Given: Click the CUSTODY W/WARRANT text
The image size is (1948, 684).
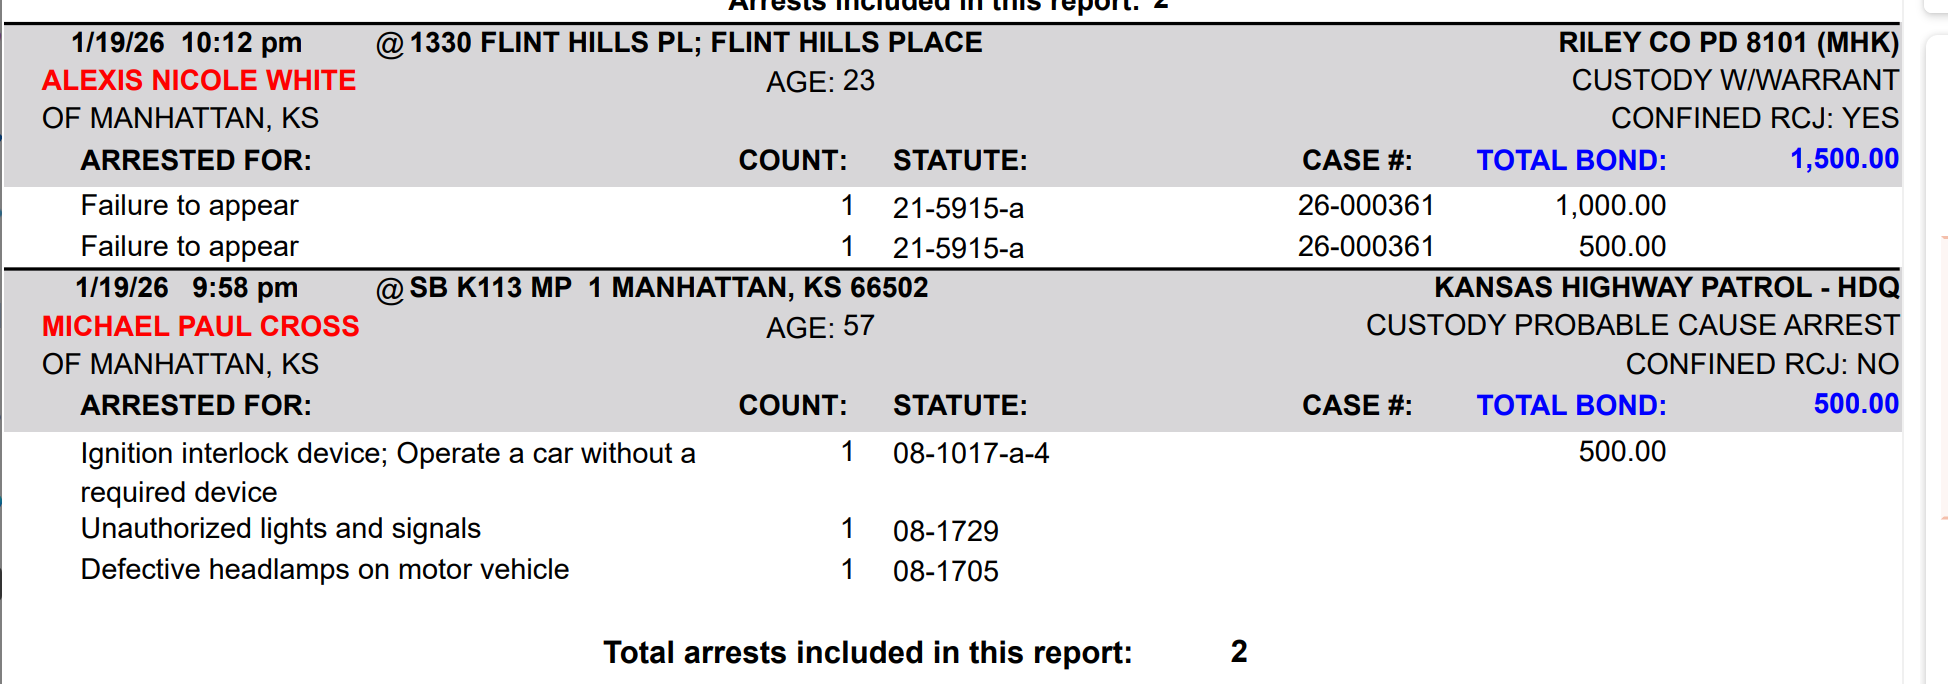Looking at the screenshot, I should coord(1734,80).
